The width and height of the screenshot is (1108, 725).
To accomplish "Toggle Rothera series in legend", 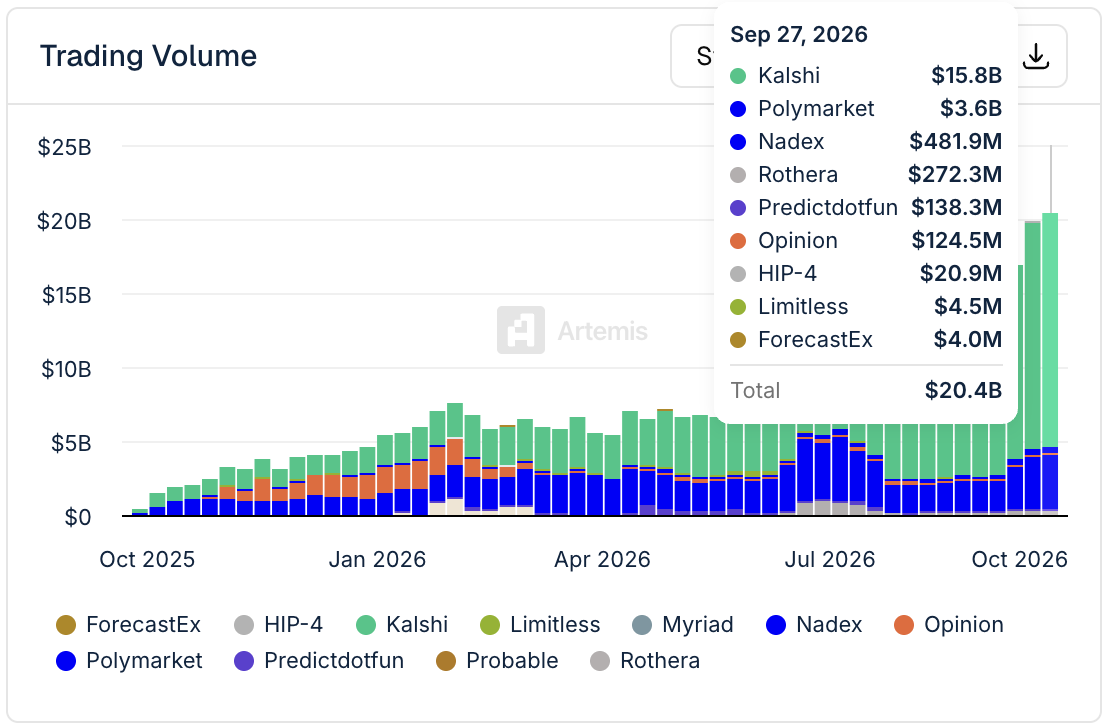I will (x=645, y=661).
